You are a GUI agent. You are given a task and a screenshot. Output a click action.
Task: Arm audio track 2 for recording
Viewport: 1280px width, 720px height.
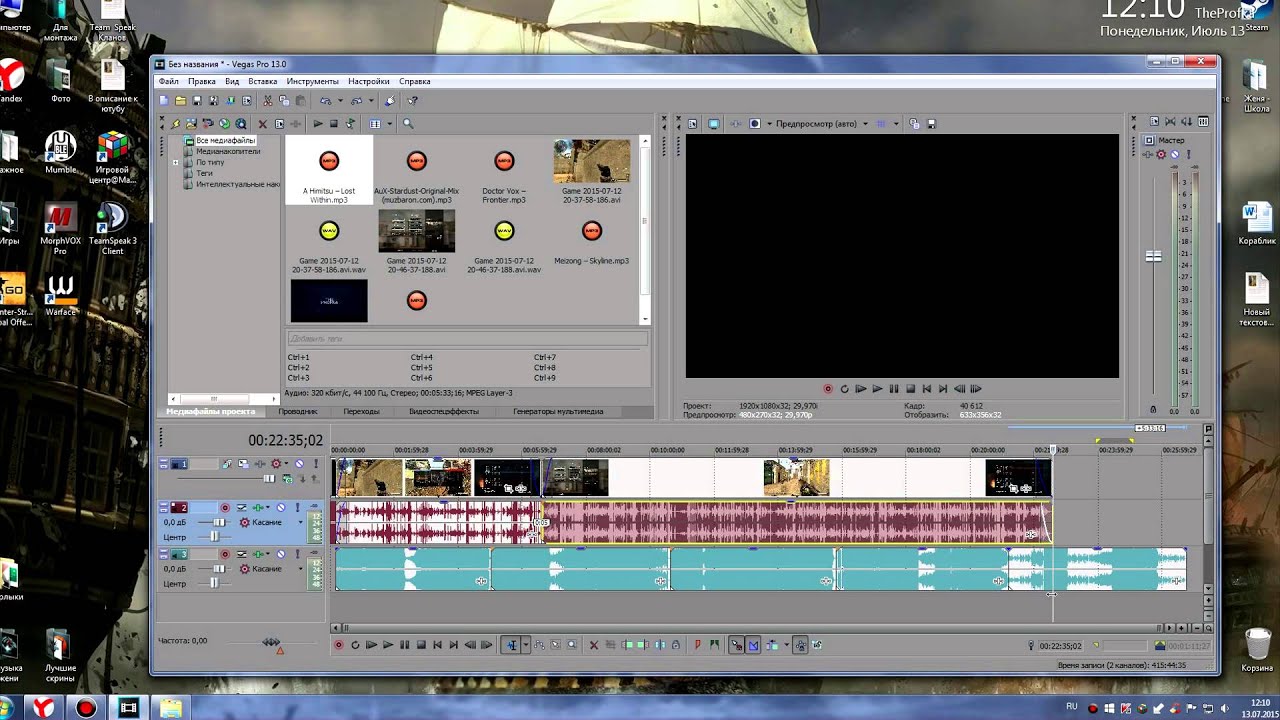click(225, 508)
